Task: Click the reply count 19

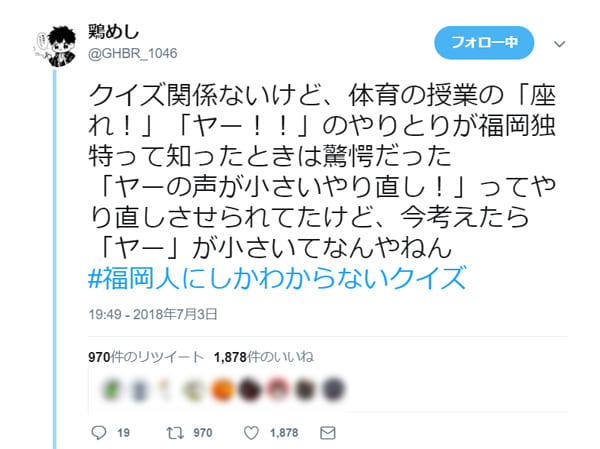Action: pos(123,433)
